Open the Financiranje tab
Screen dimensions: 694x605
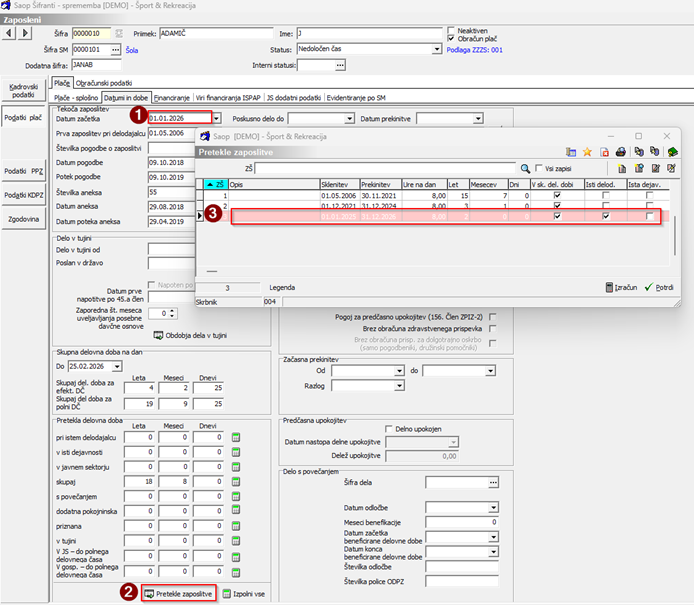coord(171,98)
